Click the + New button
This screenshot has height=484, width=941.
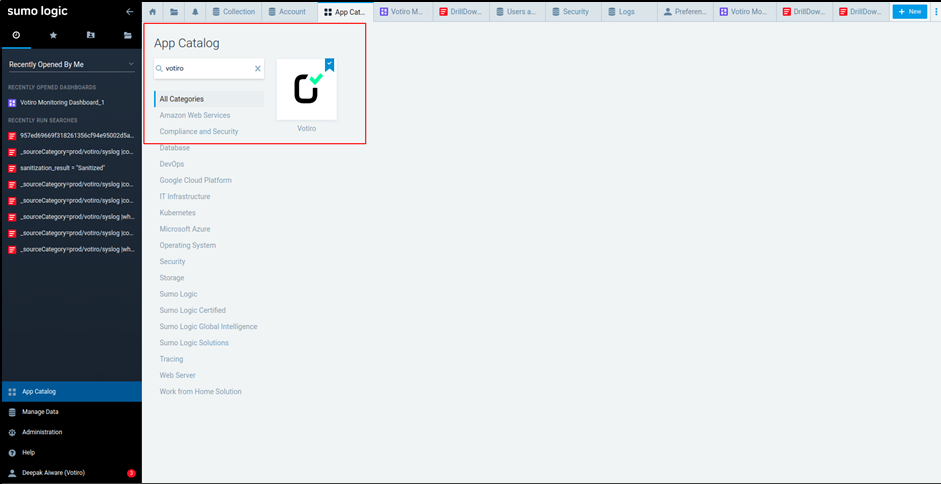910,11
